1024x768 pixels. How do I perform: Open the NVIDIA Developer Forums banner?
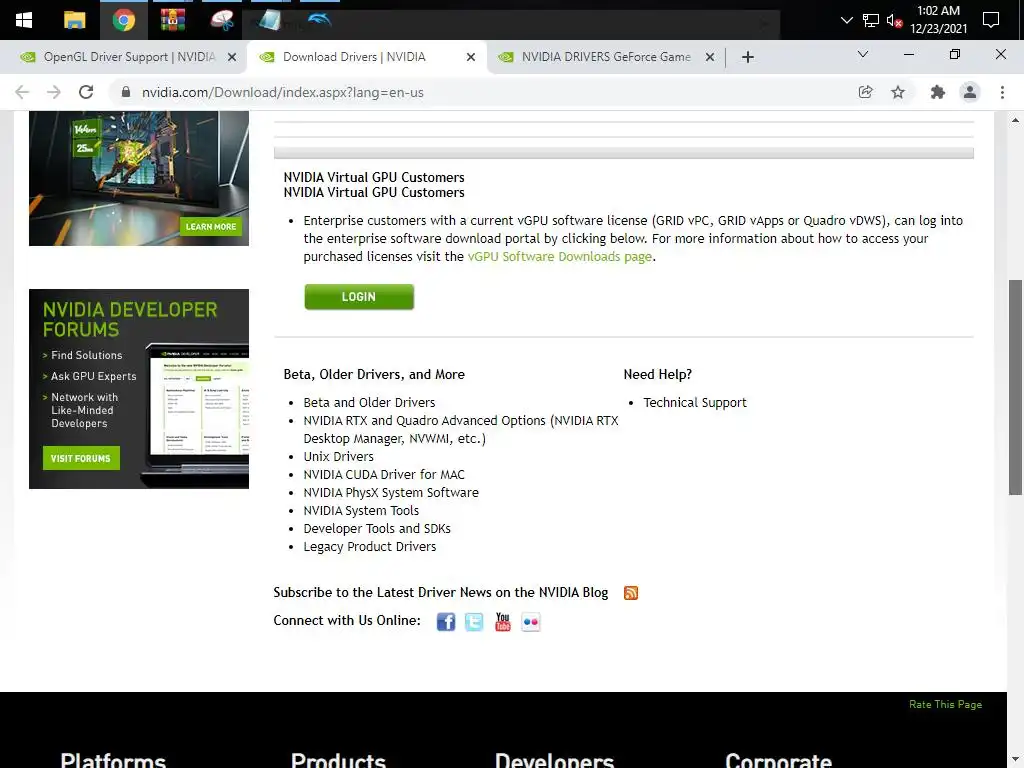[138, 389]
